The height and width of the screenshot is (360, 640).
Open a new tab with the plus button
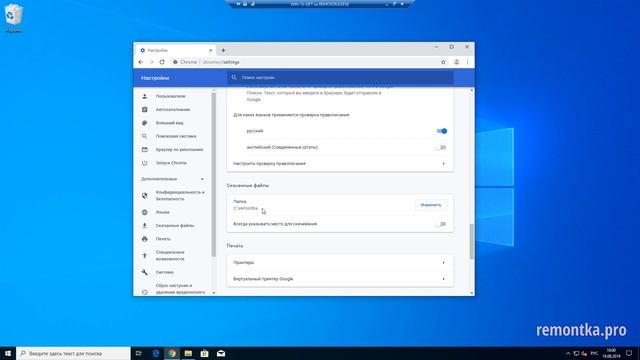coord(223,50)
